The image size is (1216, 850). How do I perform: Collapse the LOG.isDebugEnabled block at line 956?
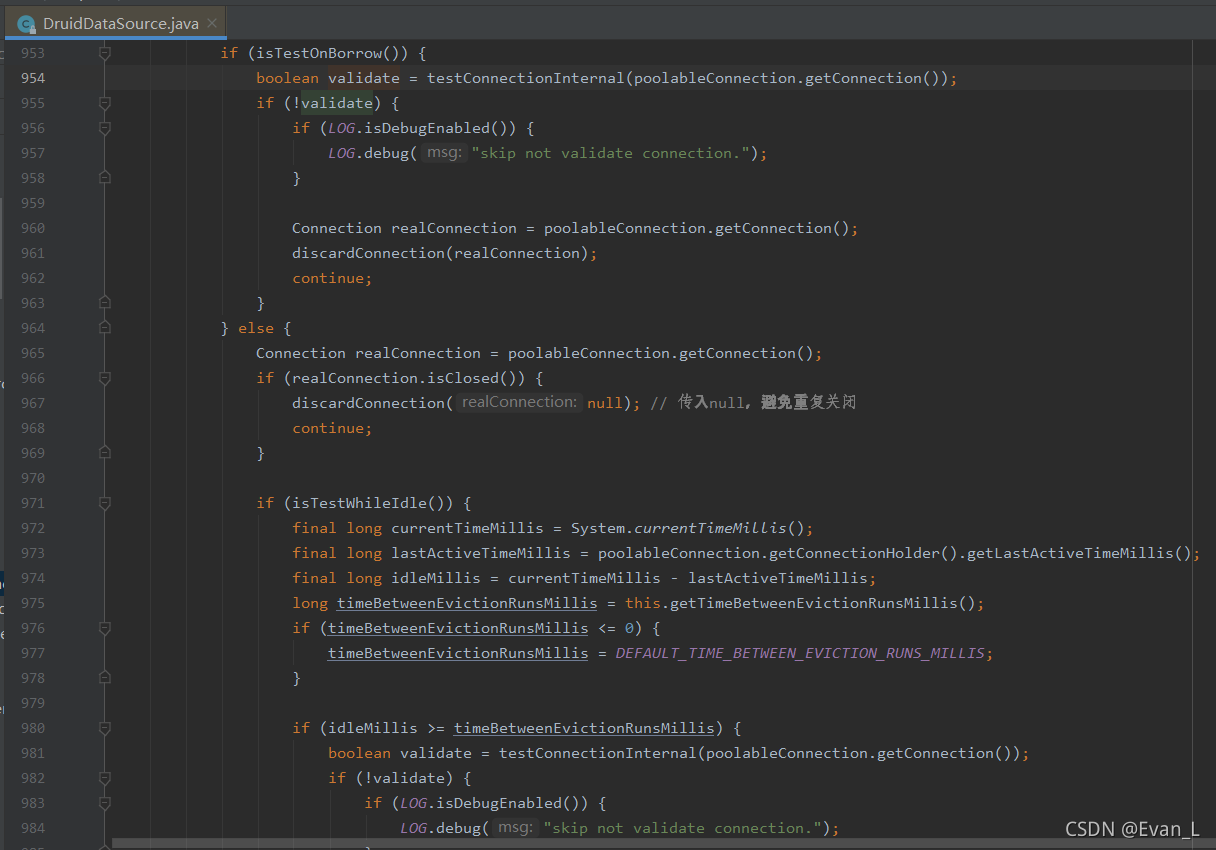pos(105,128)
